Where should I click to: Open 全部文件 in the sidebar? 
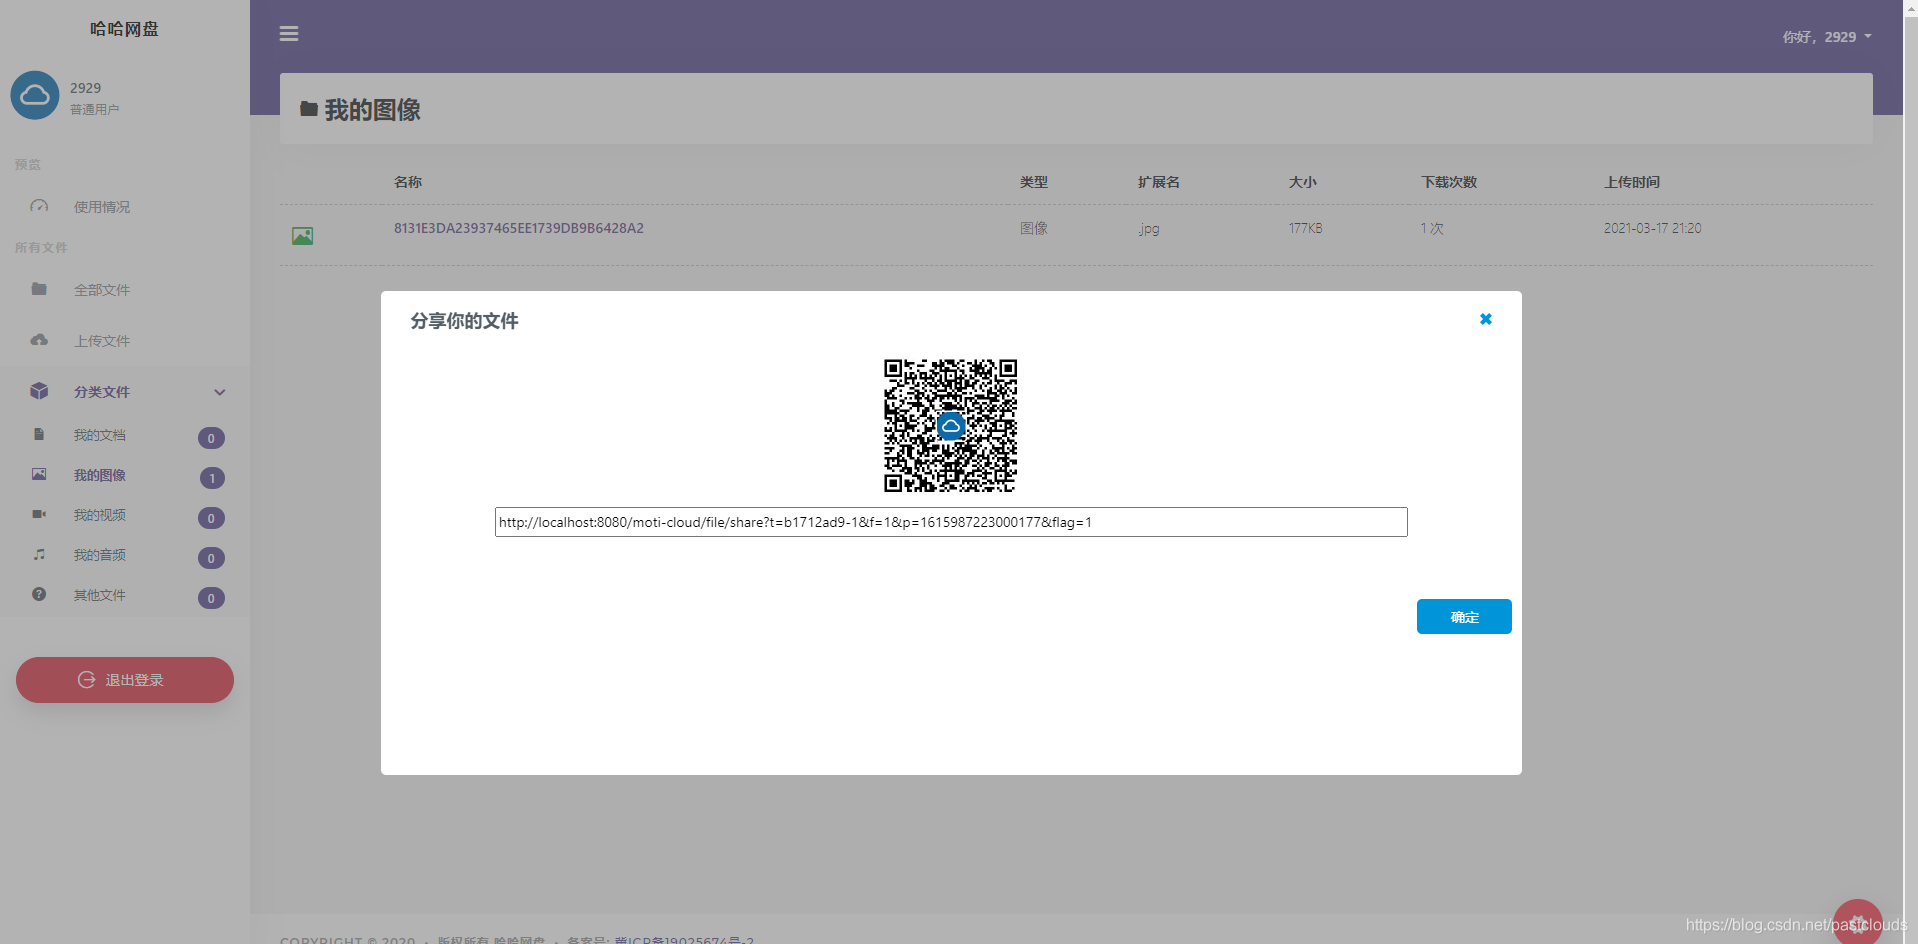102,290
